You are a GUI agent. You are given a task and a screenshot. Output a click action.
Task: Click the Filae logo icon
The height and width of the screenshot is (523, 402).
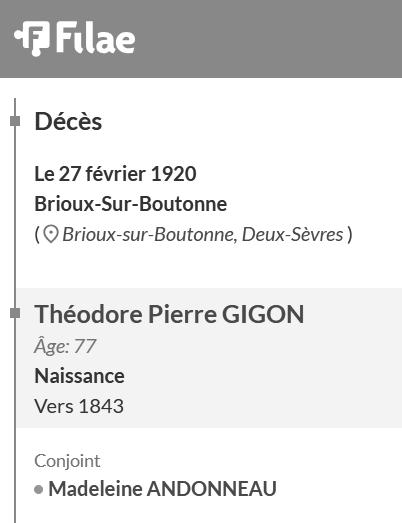click(x=32, y=38)
